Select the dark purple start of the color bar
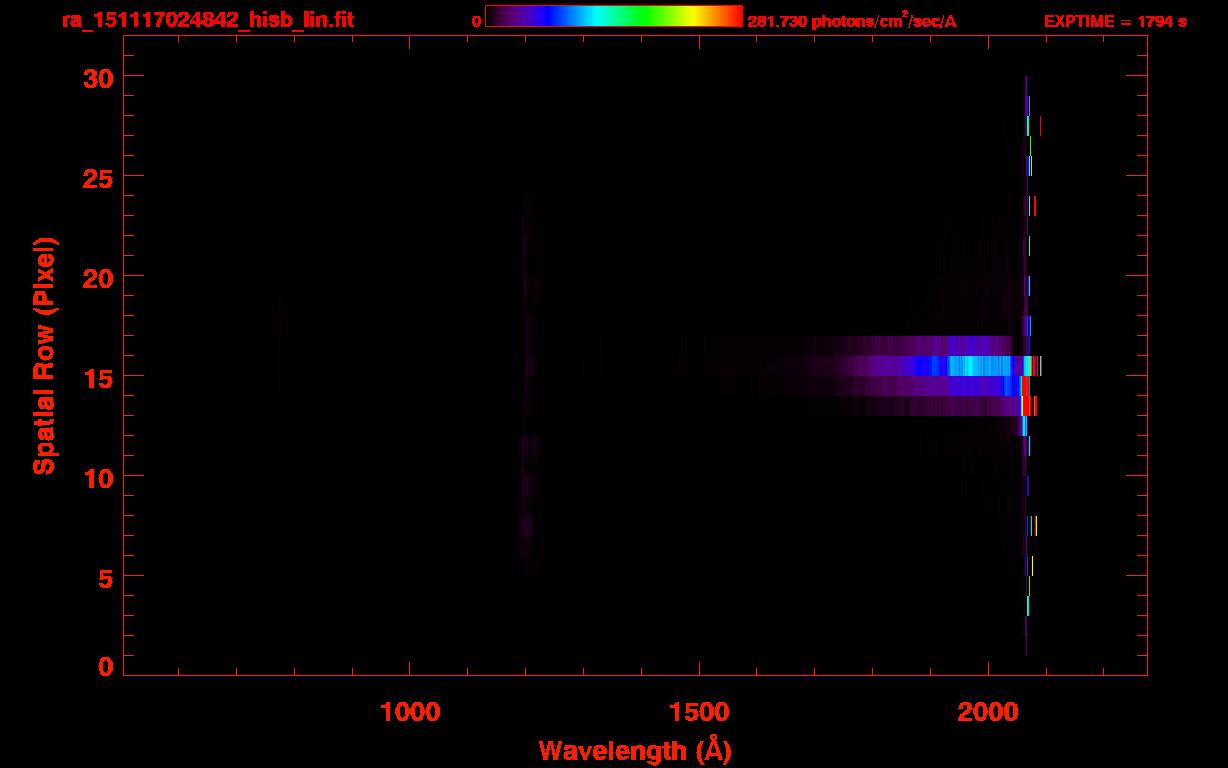Image resolution: width=1228 pixels, height=768 pixels. point(500,16)
